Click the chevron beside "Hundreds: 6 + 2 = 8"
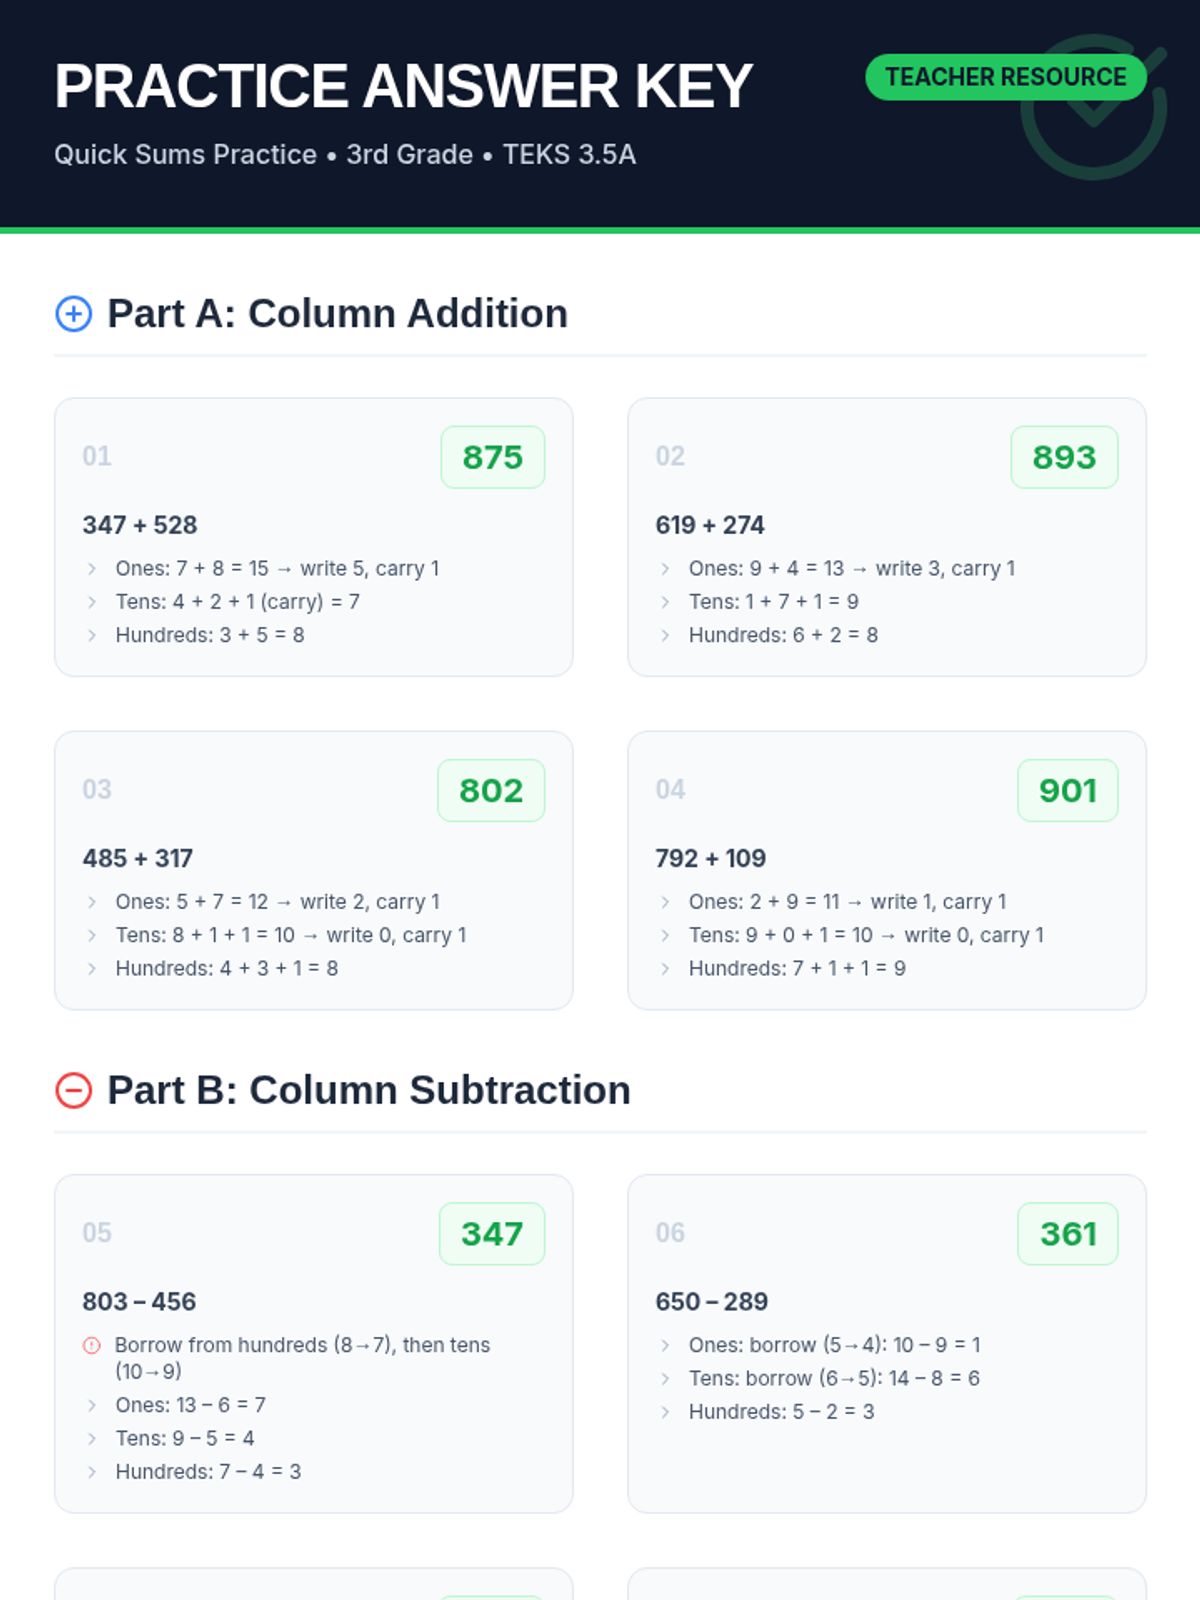Viewport: 1200px width, 1600px height. [665, 636]
